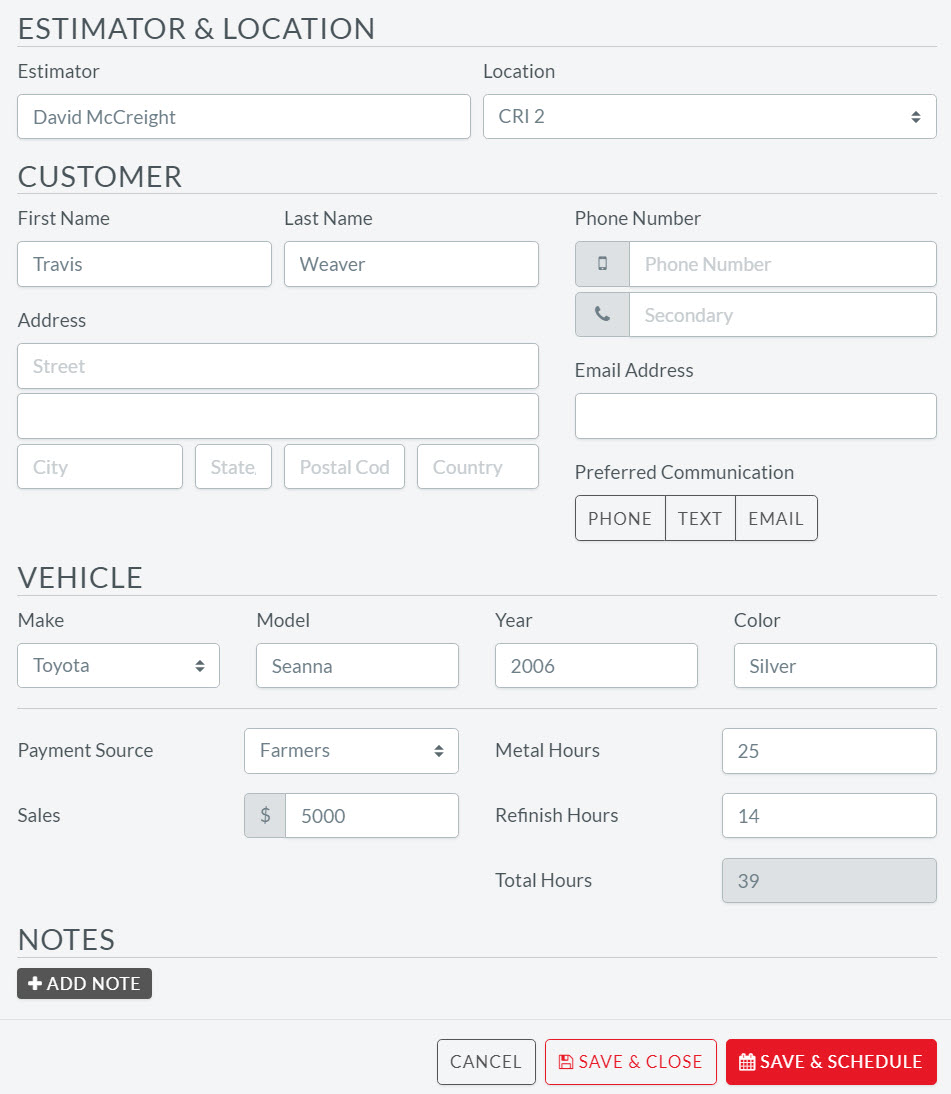This screenshot has width=951, height=1094.
Task: Open the Location dropdown showing CRI 2
Action: 709,117
